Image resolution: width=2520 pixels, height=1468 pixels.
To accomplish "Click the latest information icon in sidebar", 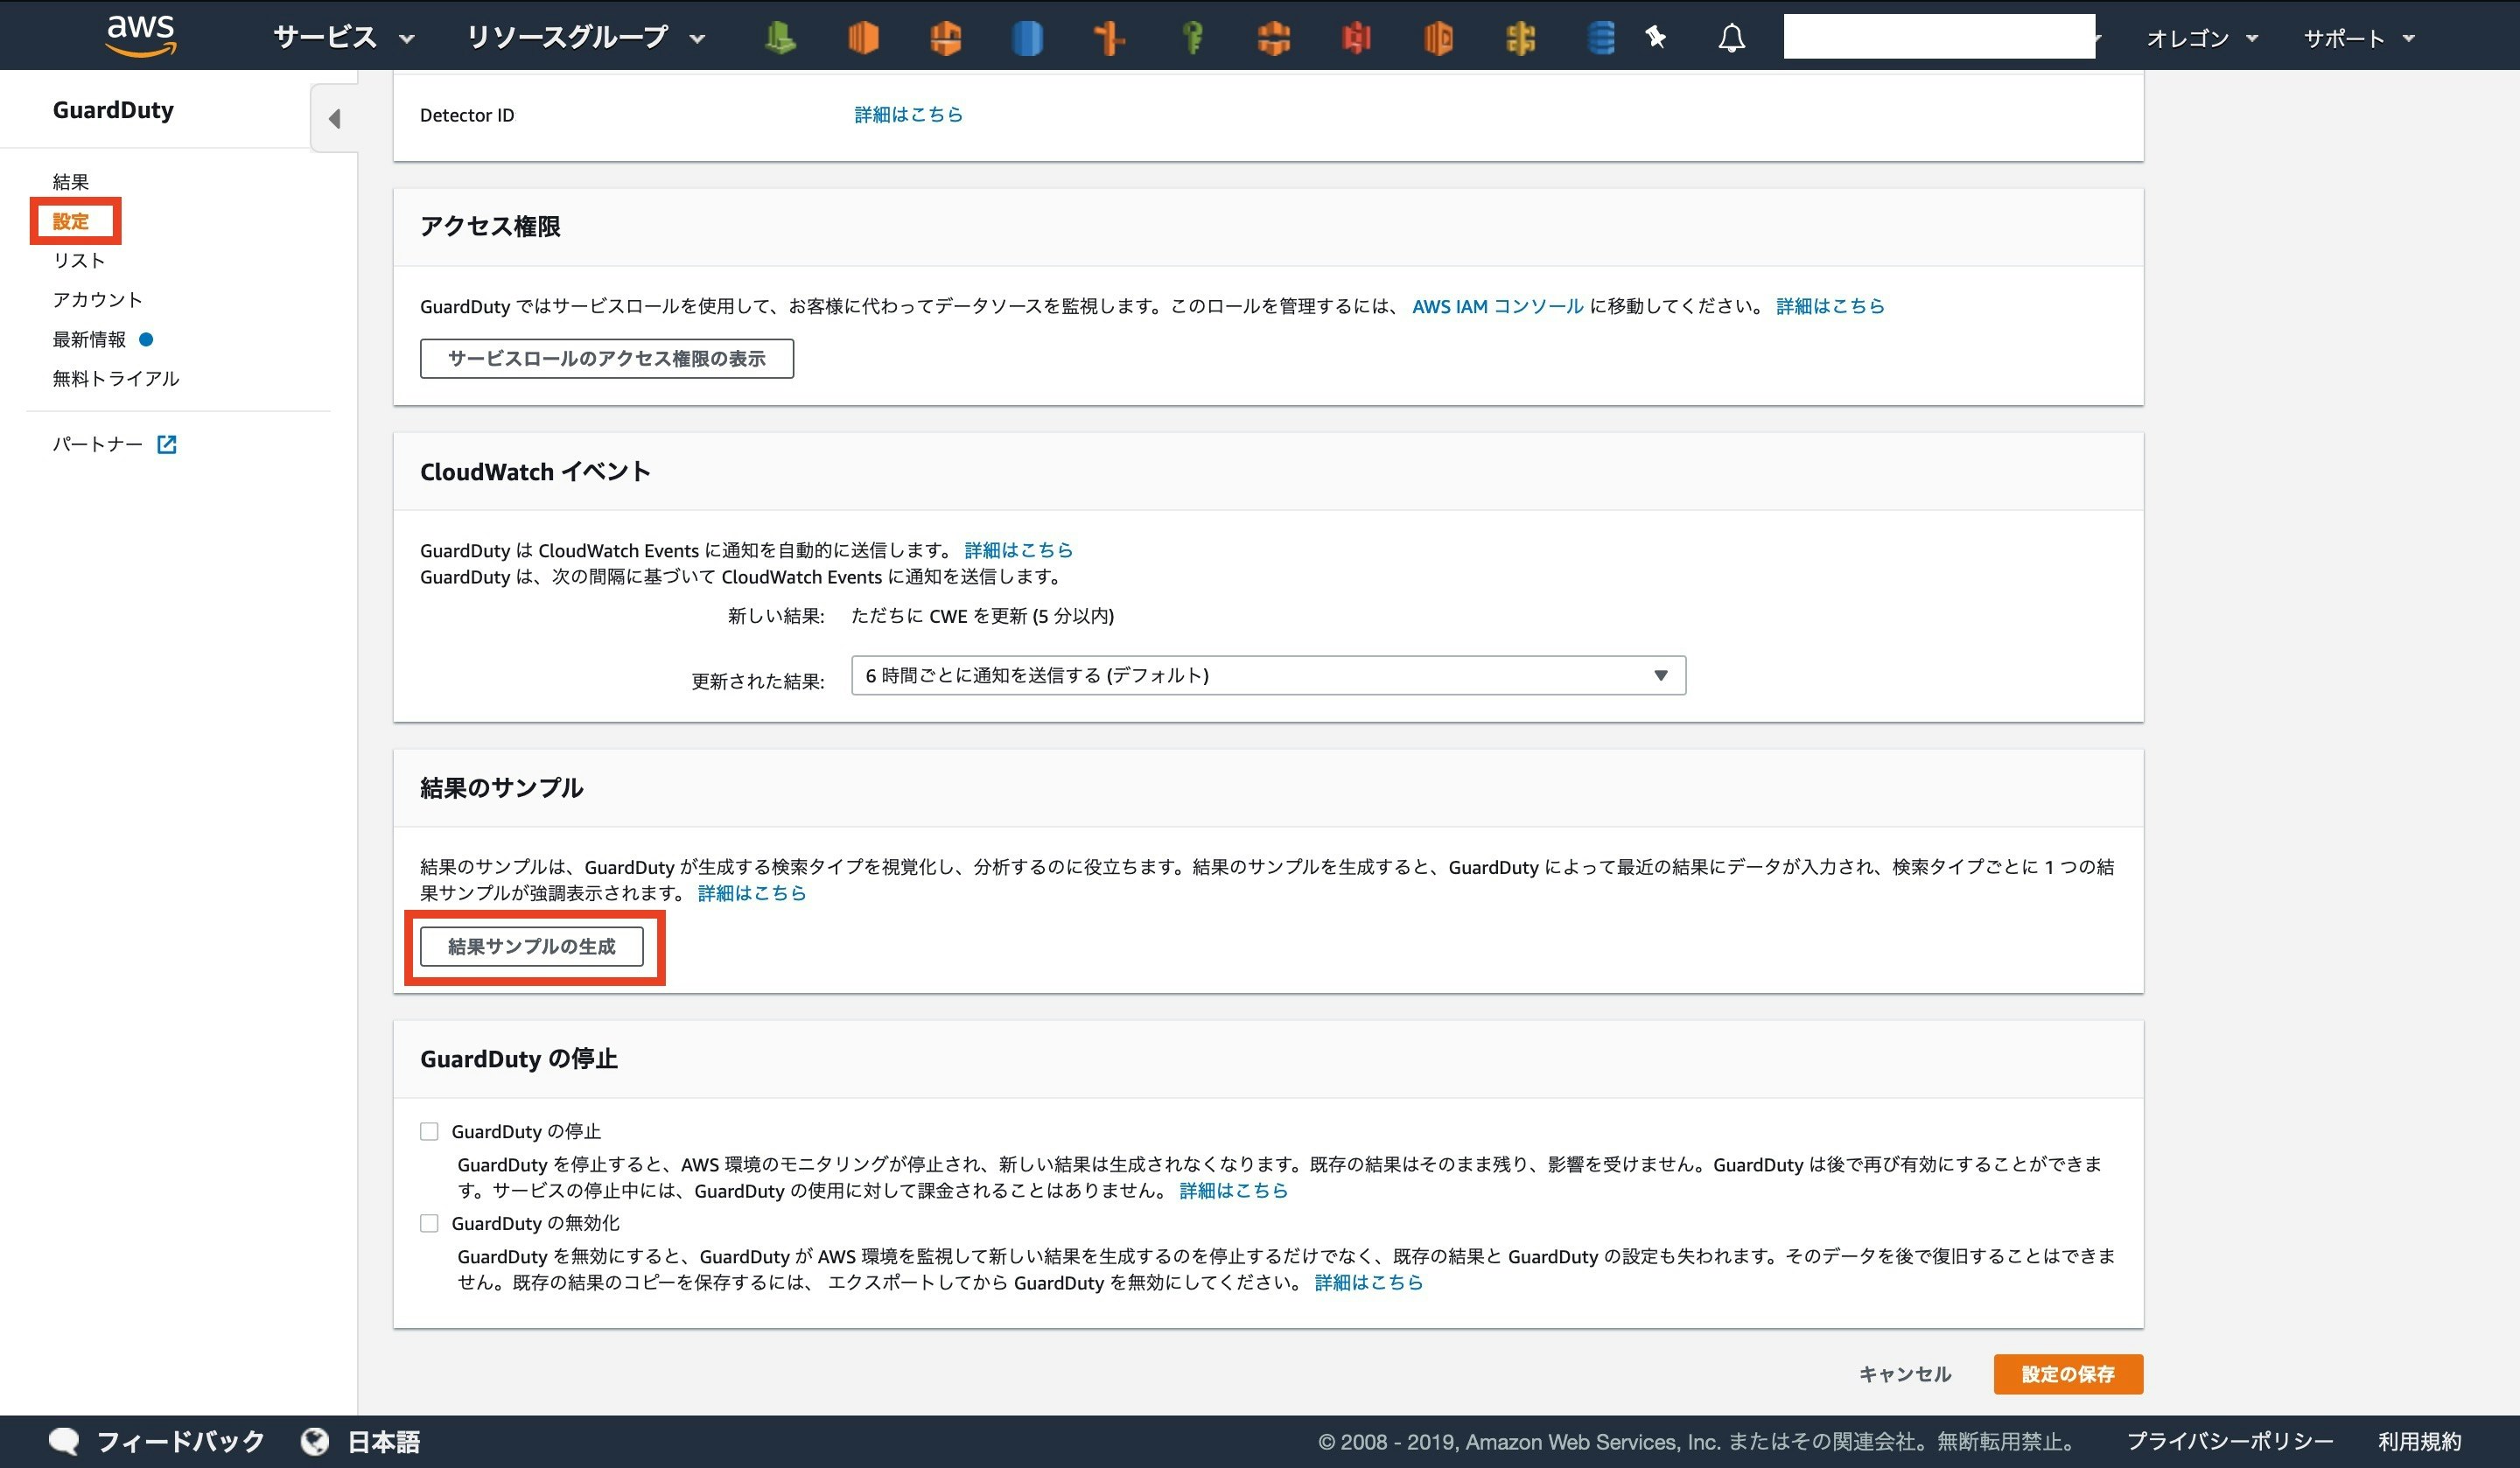I will [149, 339].
